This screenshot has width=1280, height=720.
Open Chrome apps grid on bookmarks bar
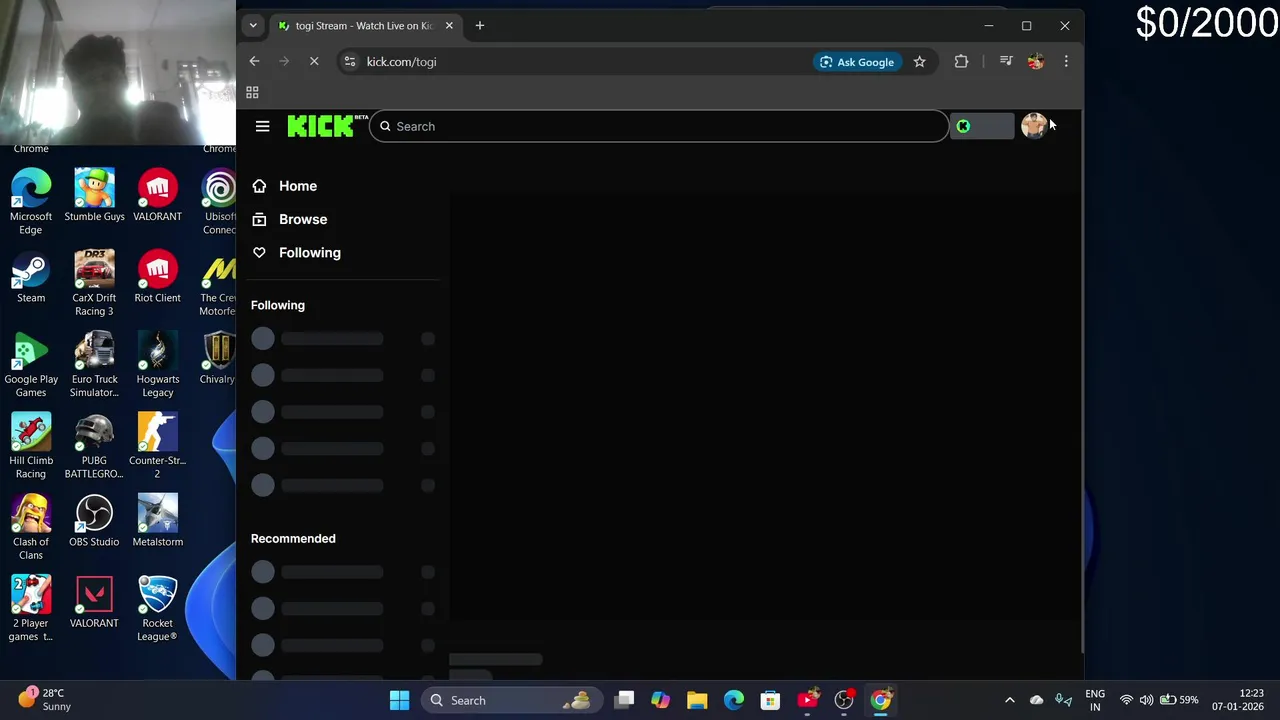coord(252,92)
